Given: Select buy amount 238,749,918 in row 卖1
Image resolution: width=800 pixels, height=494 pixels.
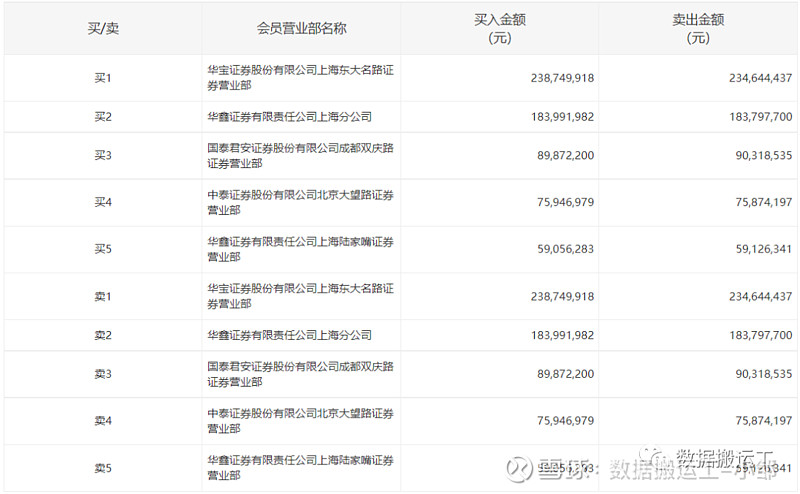Looking at the screenshot, I should [x=562, y=297].
